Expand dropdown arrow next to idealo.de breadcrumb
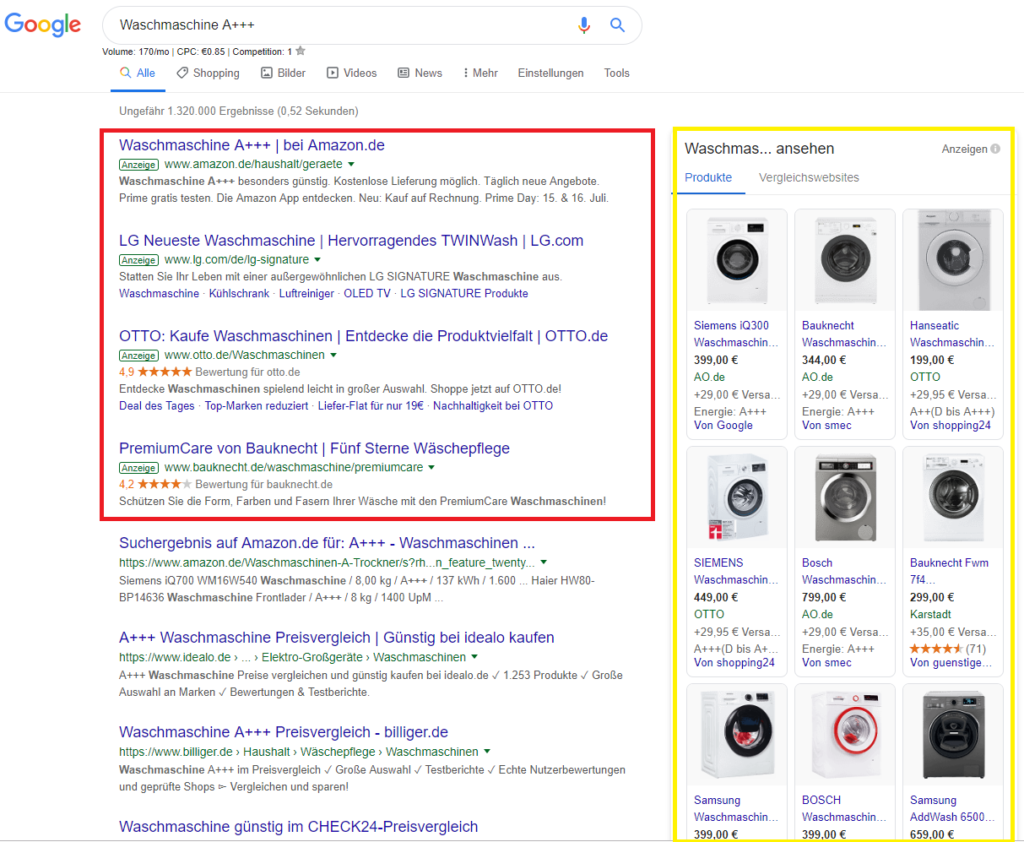The height and width of the screenshot is (842, 1024). pos(474,657)
